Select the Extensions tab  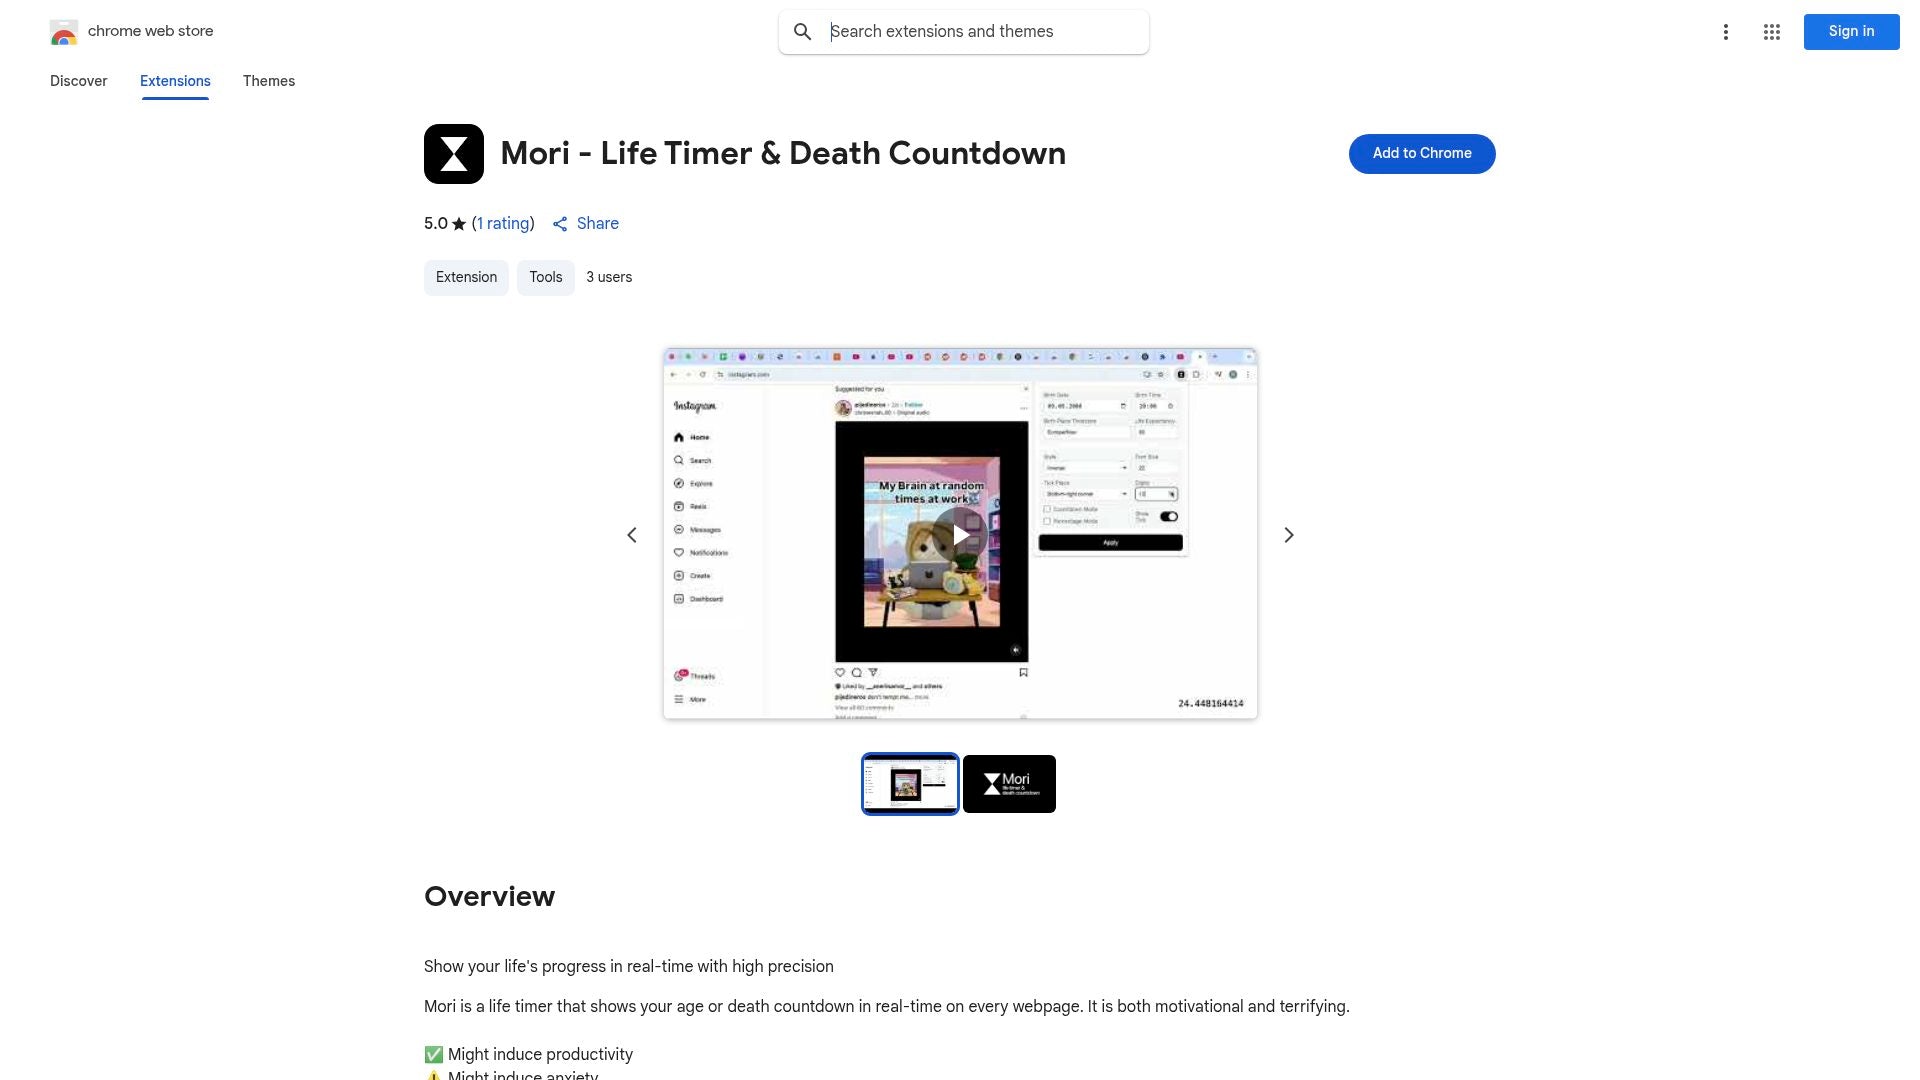pos(175,81)
